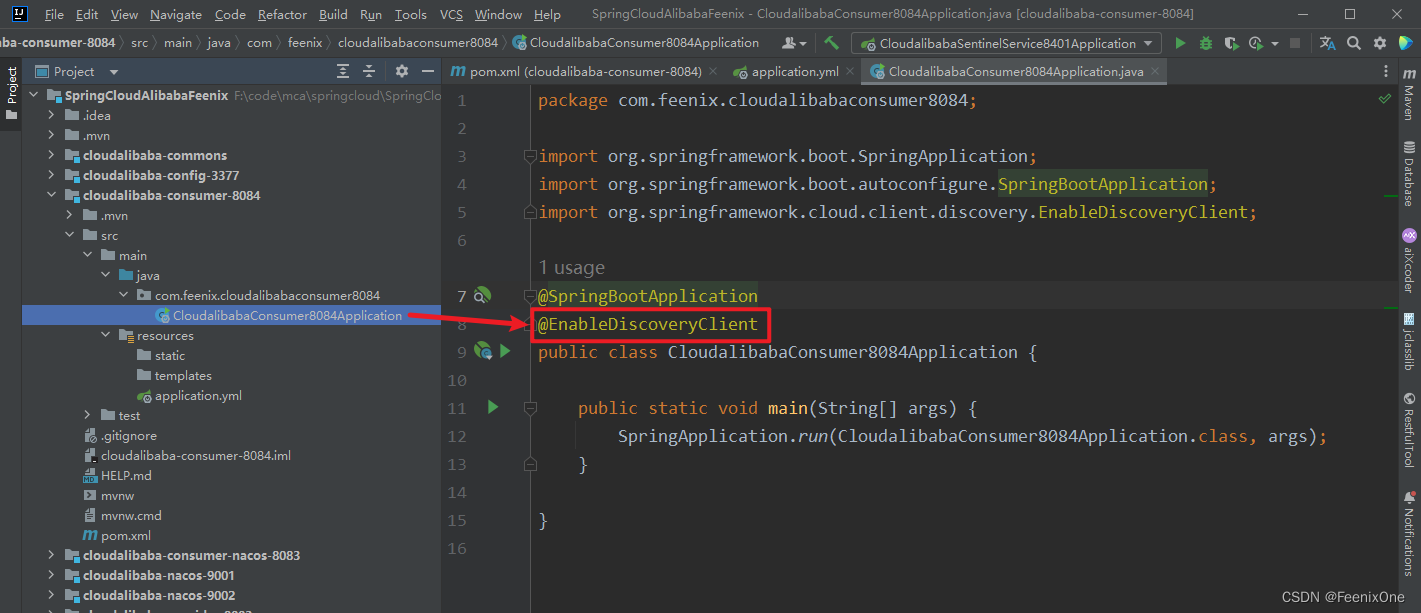Select HELP.md in the project tree

click(126, 475)
